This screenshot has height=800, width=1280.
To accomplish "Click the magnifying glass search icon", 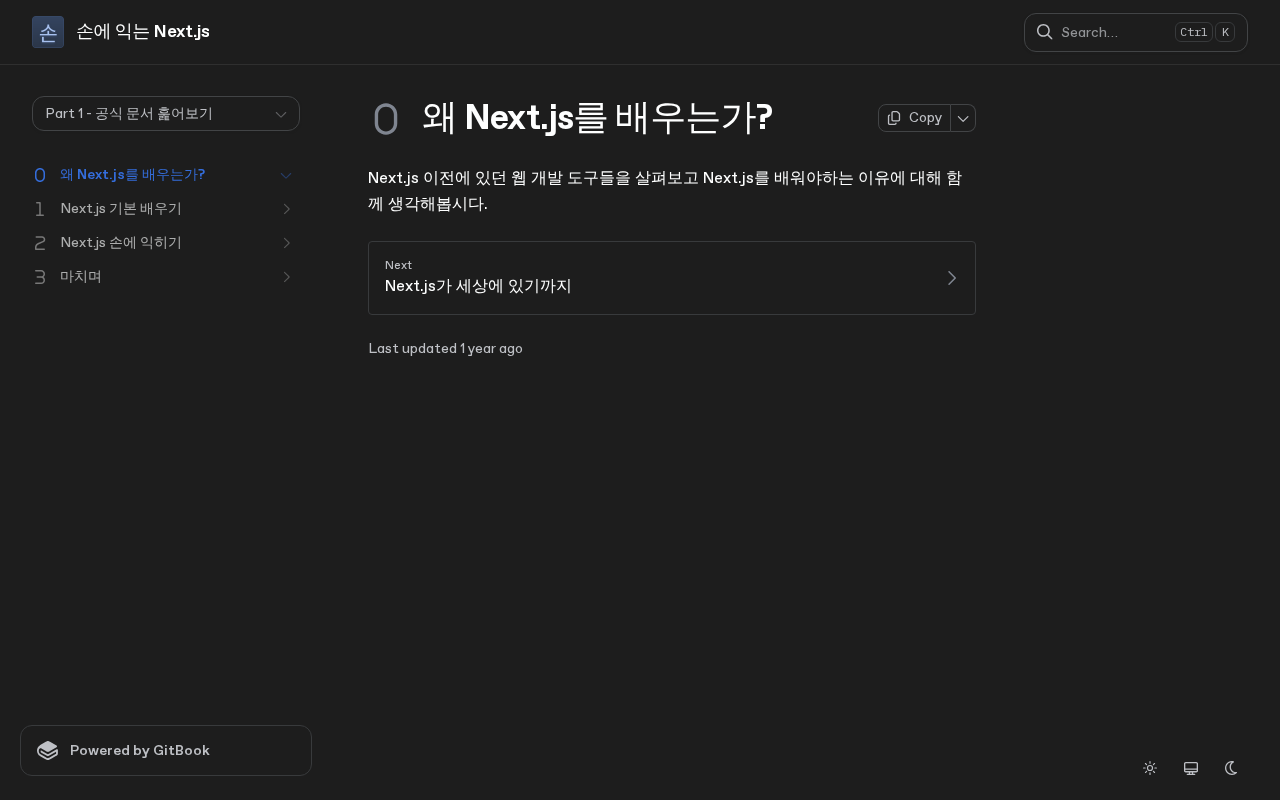I will 1044,32.
